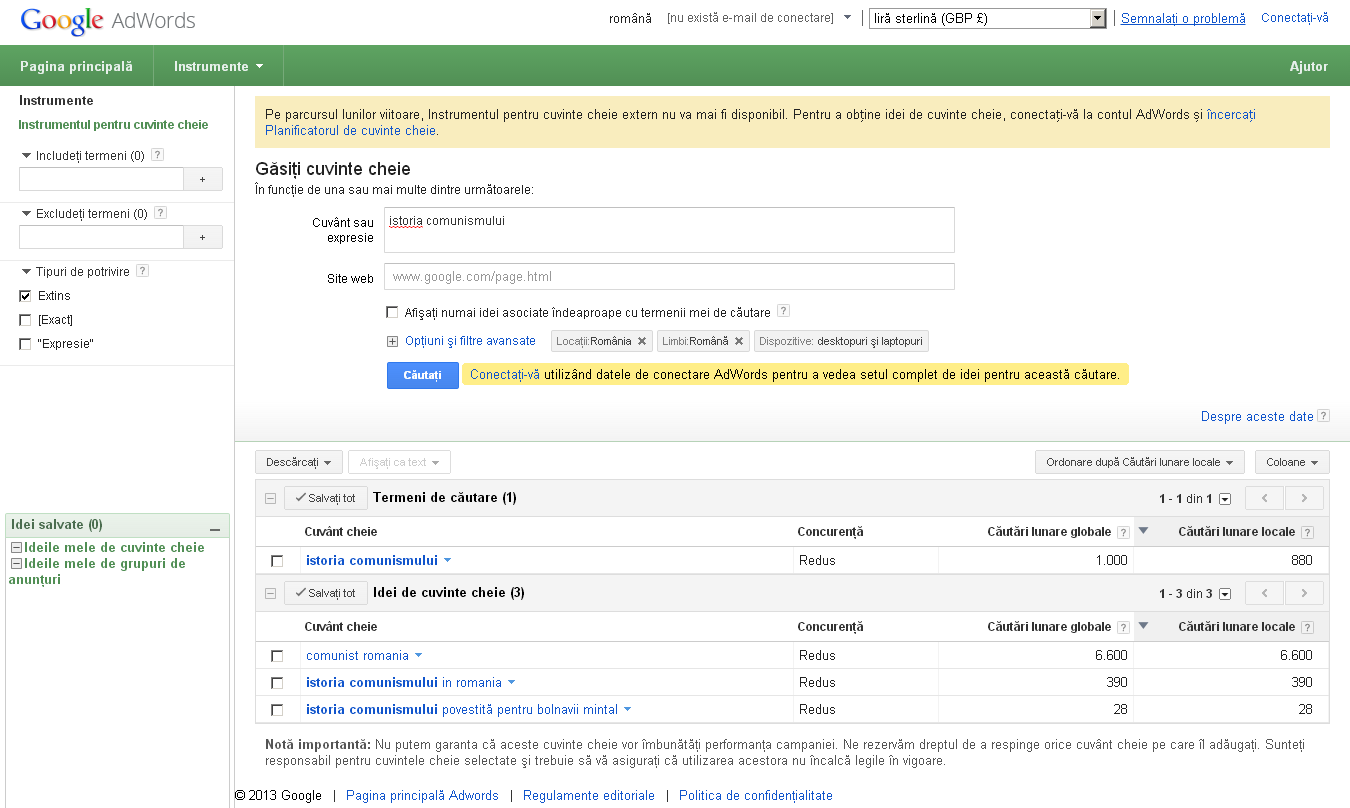Help icon for Căutări lunare locale in Termeni table

[x=1307, y=532]
